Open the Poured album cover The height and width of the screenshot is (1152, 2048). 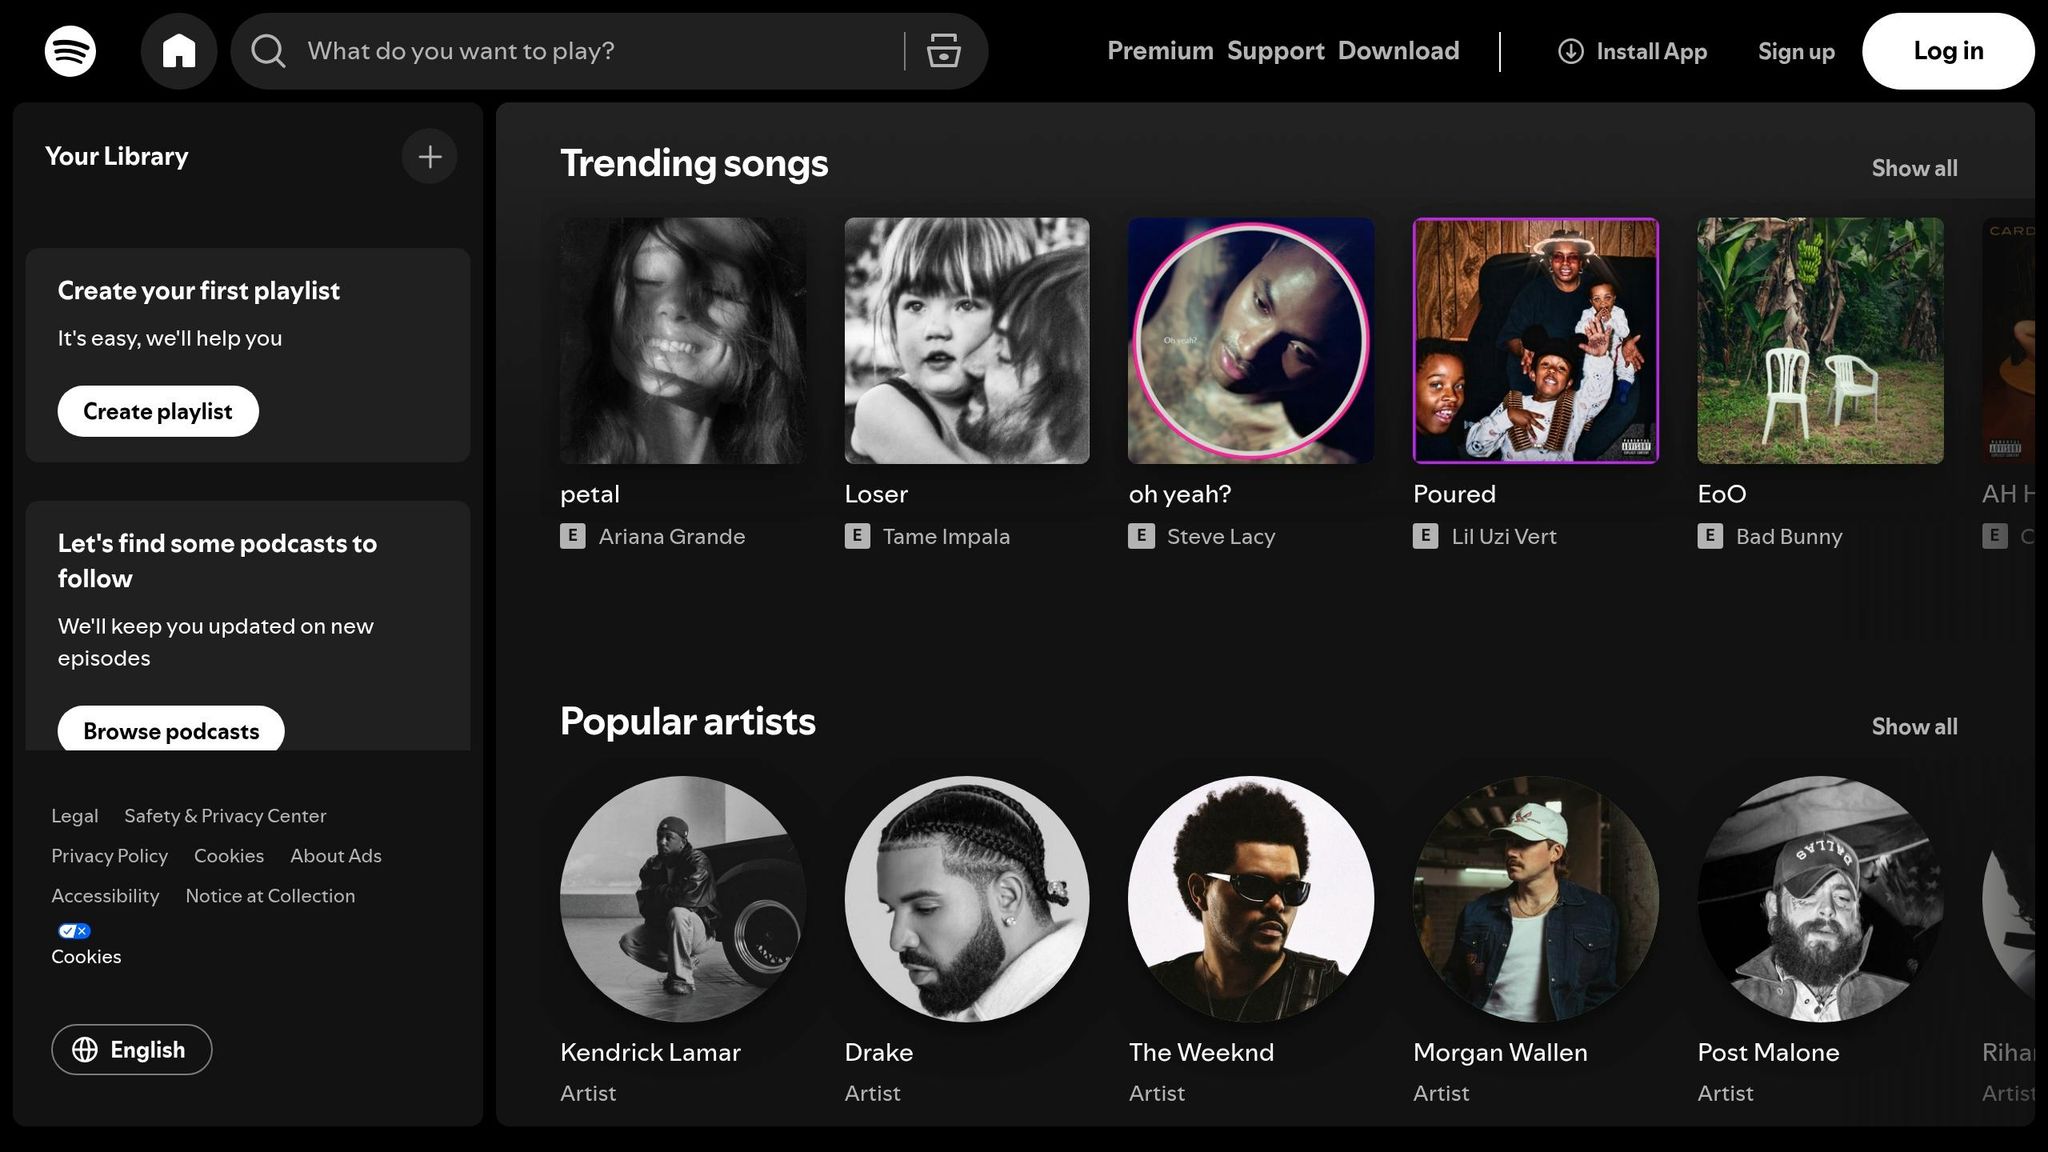point(1536,341)
